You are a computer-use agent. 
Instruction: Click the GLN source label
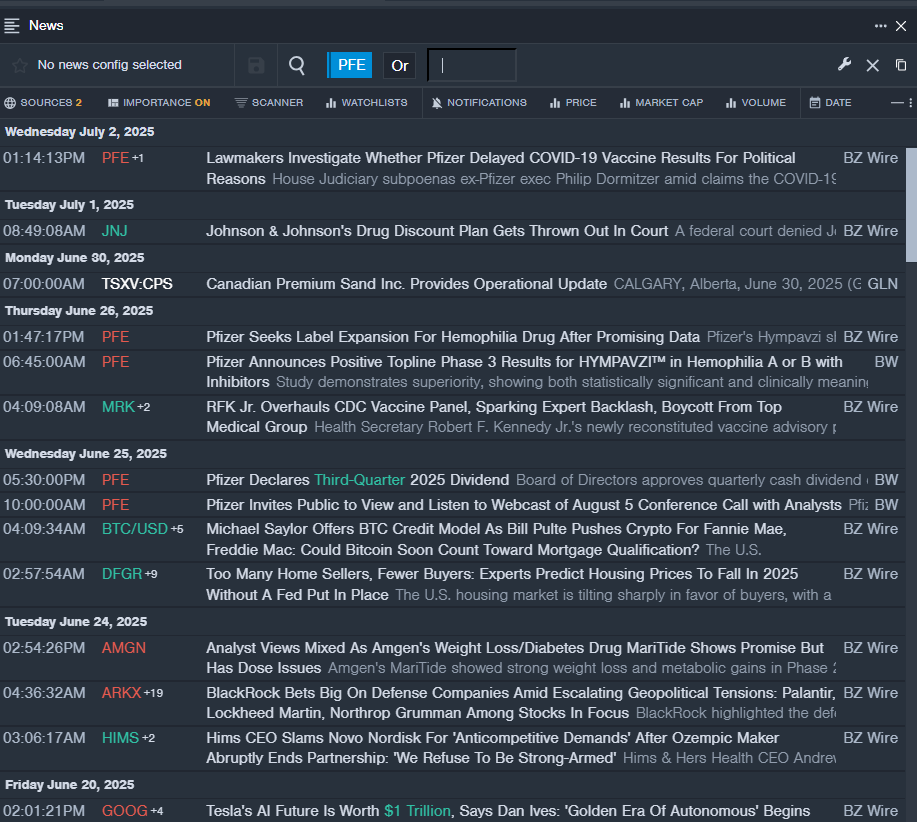pos(882,284)
